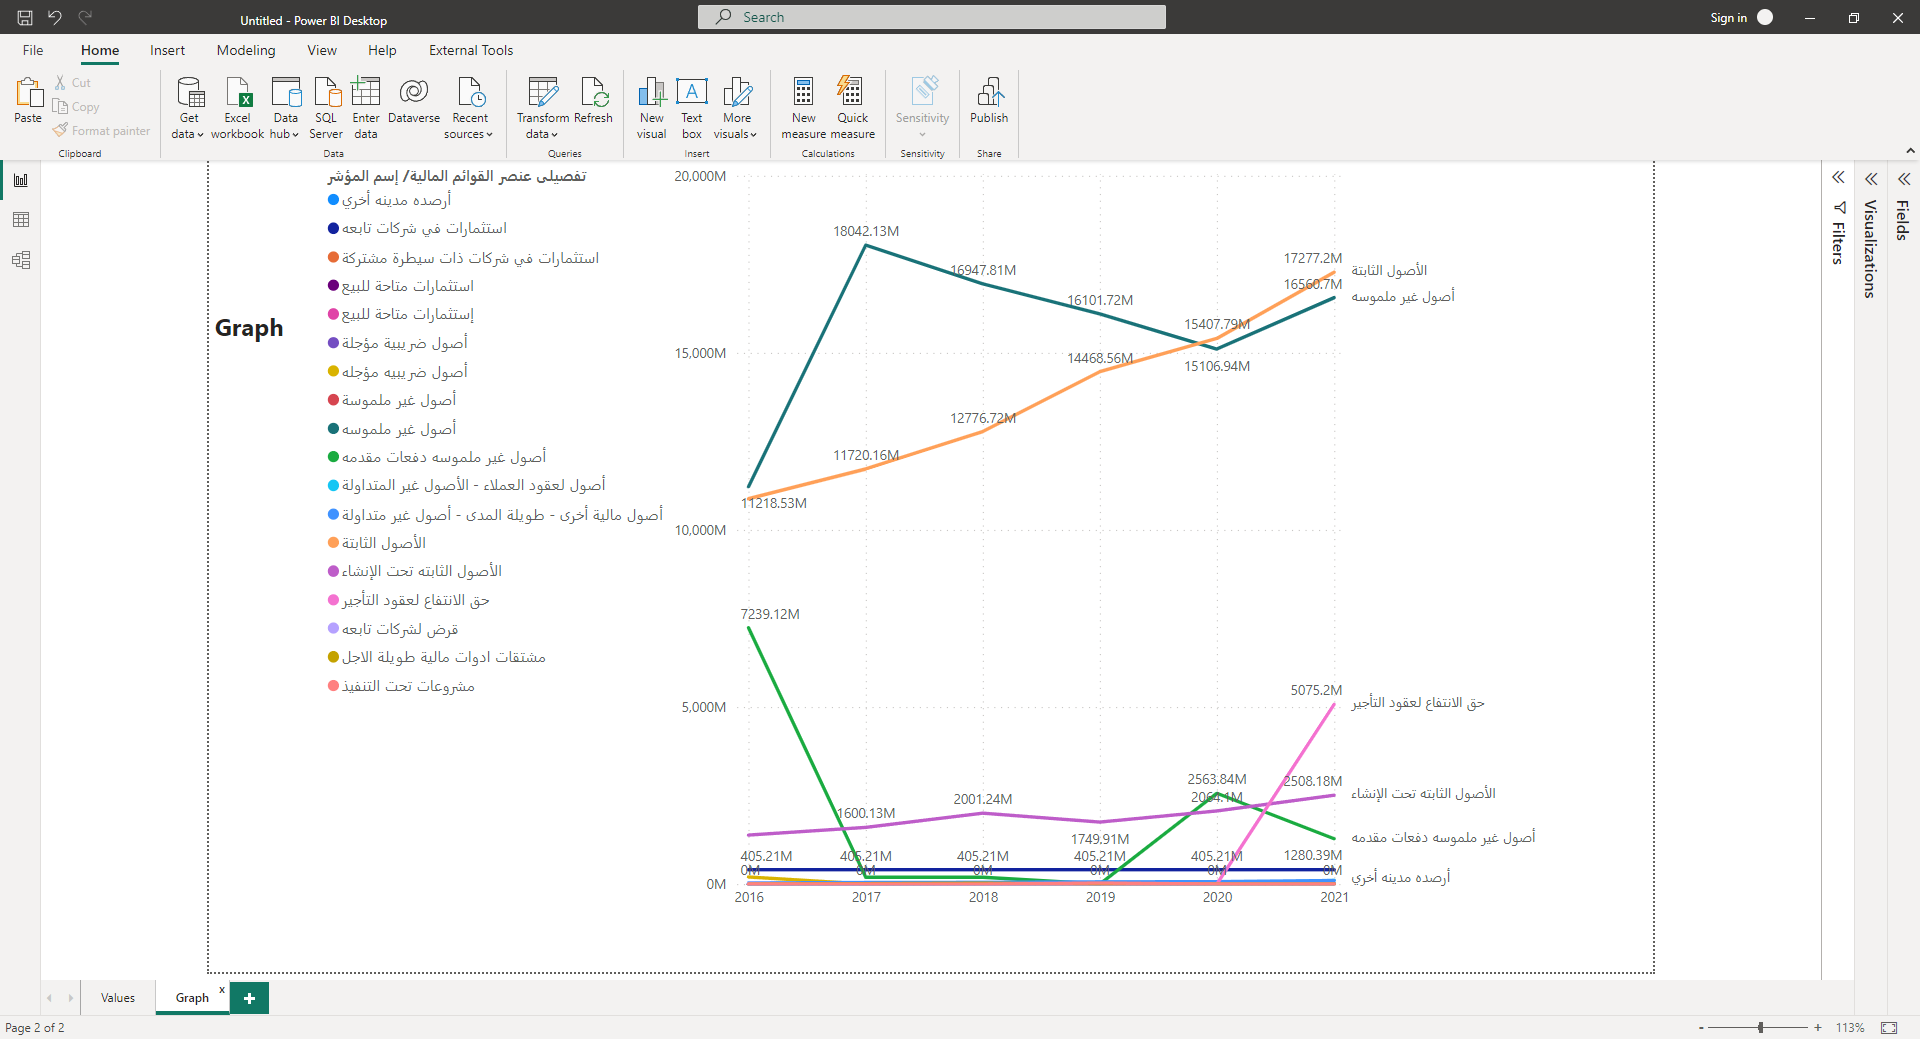Collapse the Filters pane

(x=1839, y=177)
